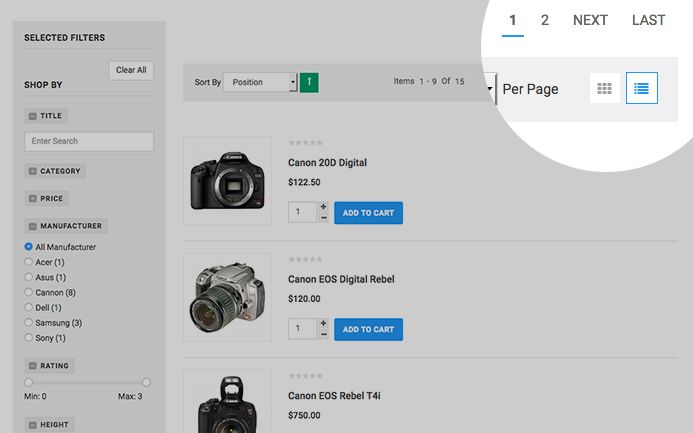Image resolution: width=693 pixels, height=433 pixels.
Task: Open Canon 20D Digital product image
Action: [227, 180]
